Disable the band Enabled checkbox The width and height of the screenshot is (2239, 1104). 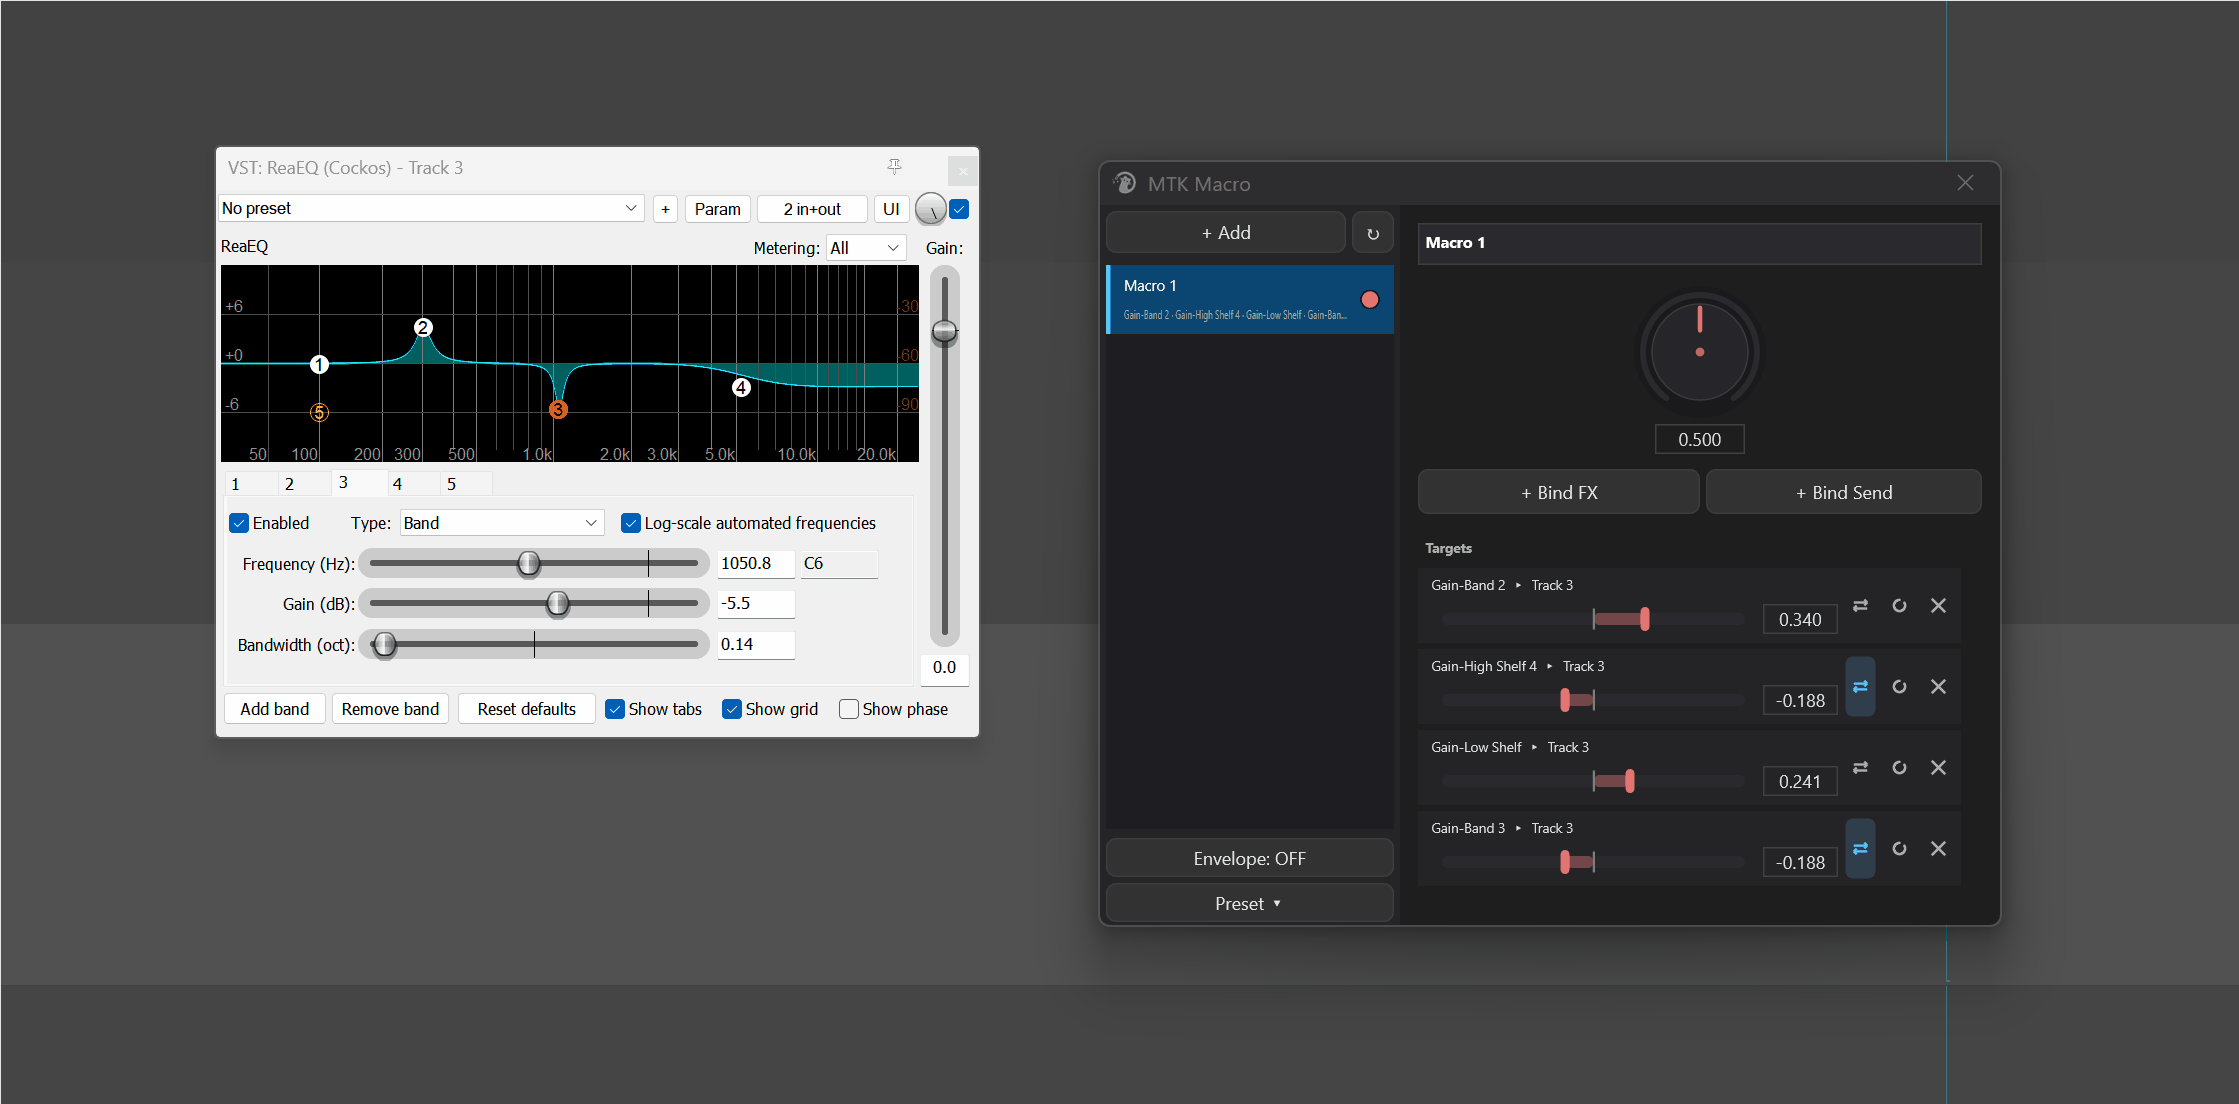coord(239,523)
